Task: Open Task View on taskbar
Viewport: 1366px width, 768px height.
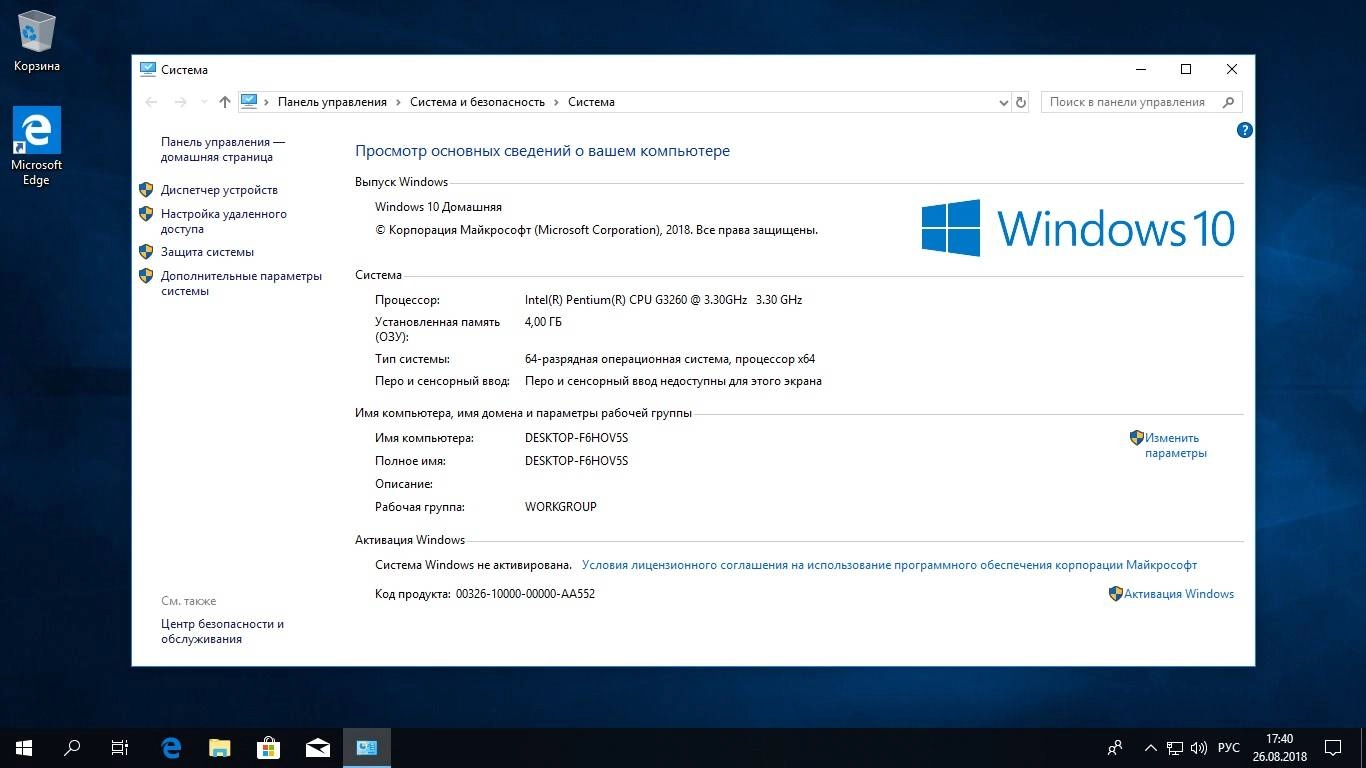Action: pos(120,748)
